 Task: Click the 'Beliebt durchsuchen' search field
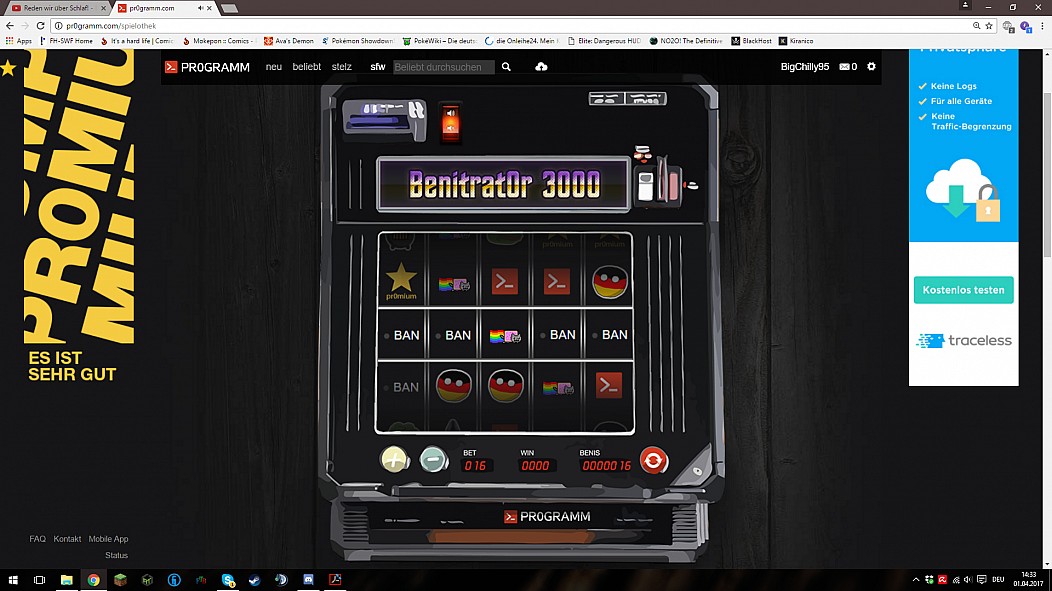tap(443, 67)
